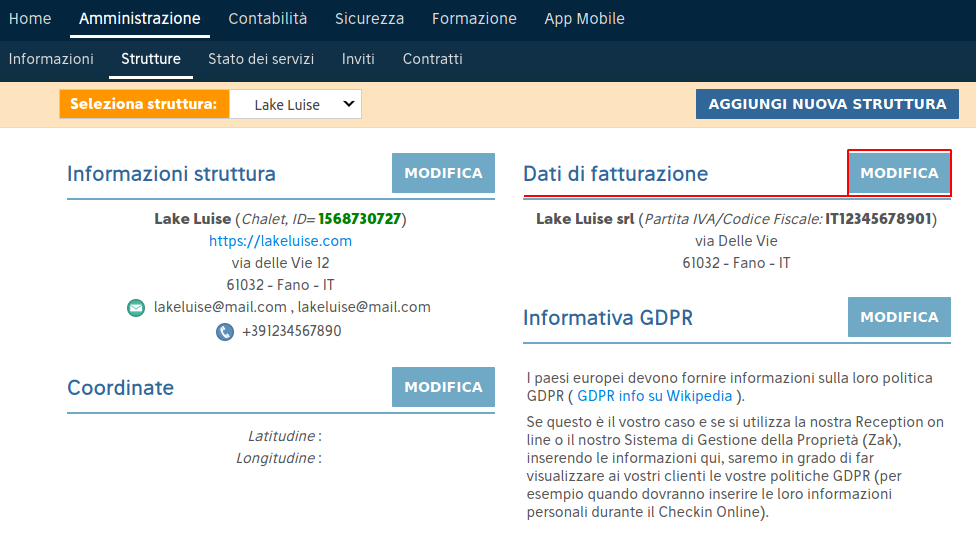976x539 pixels.
Task: Open the App Mobile menu
Action: (584, 19)
